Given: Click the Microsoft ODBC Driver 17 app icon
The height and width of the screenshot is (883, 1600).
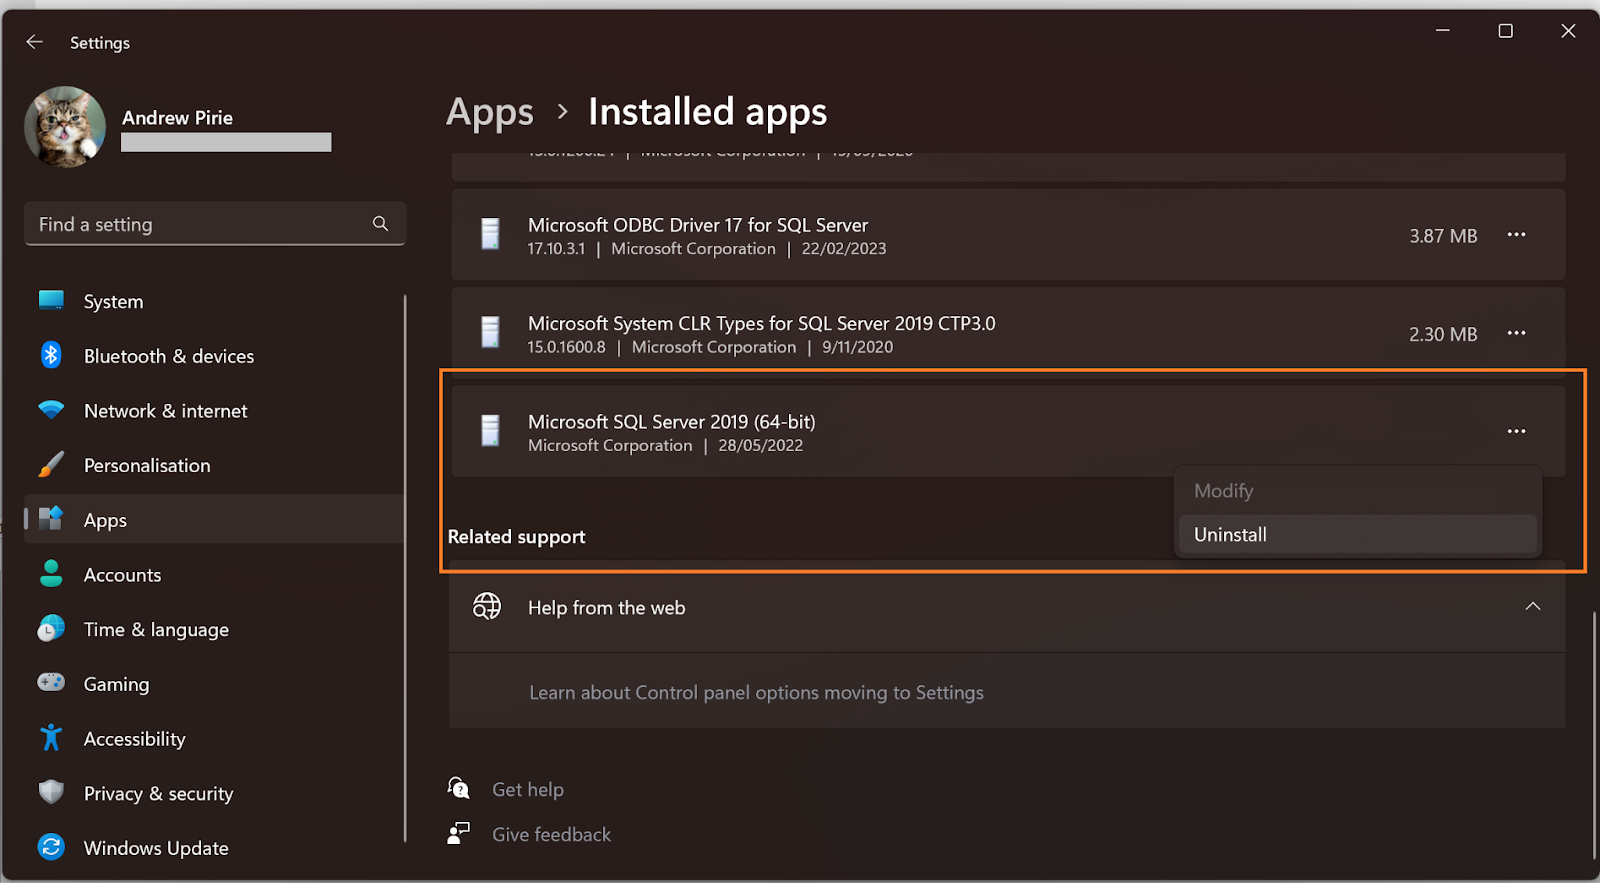Looking at the screenshot, I should pos(490,234).
